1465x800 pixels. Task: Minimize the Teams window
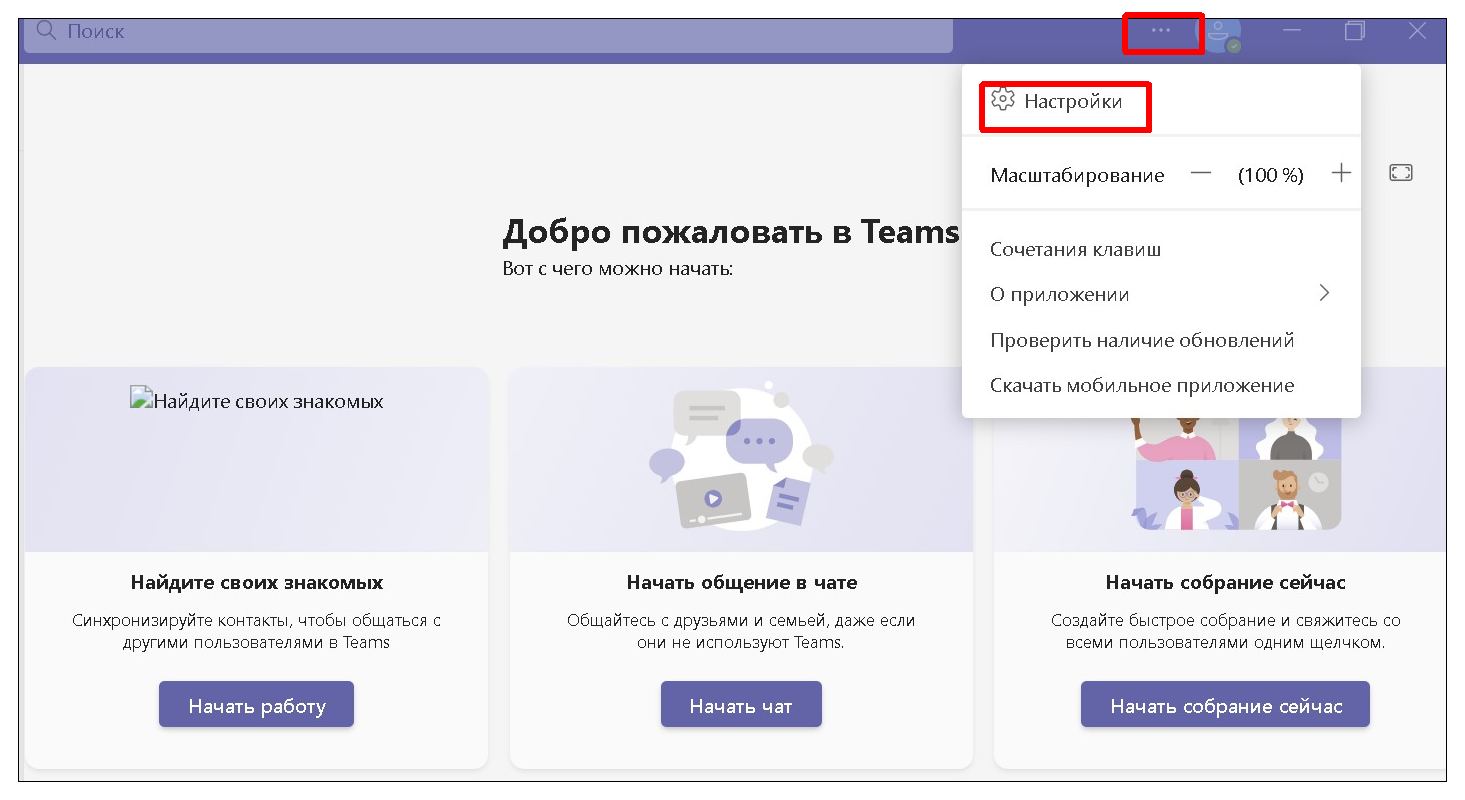(x=1292, y=31)
